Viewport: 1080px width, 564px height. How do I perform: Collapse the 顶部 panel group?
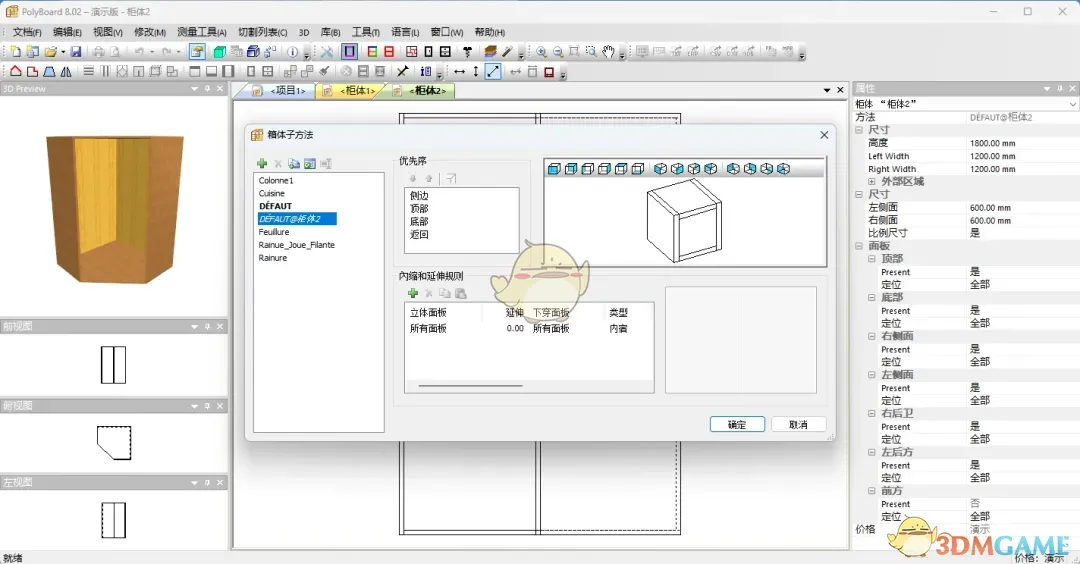pos(871,259)
